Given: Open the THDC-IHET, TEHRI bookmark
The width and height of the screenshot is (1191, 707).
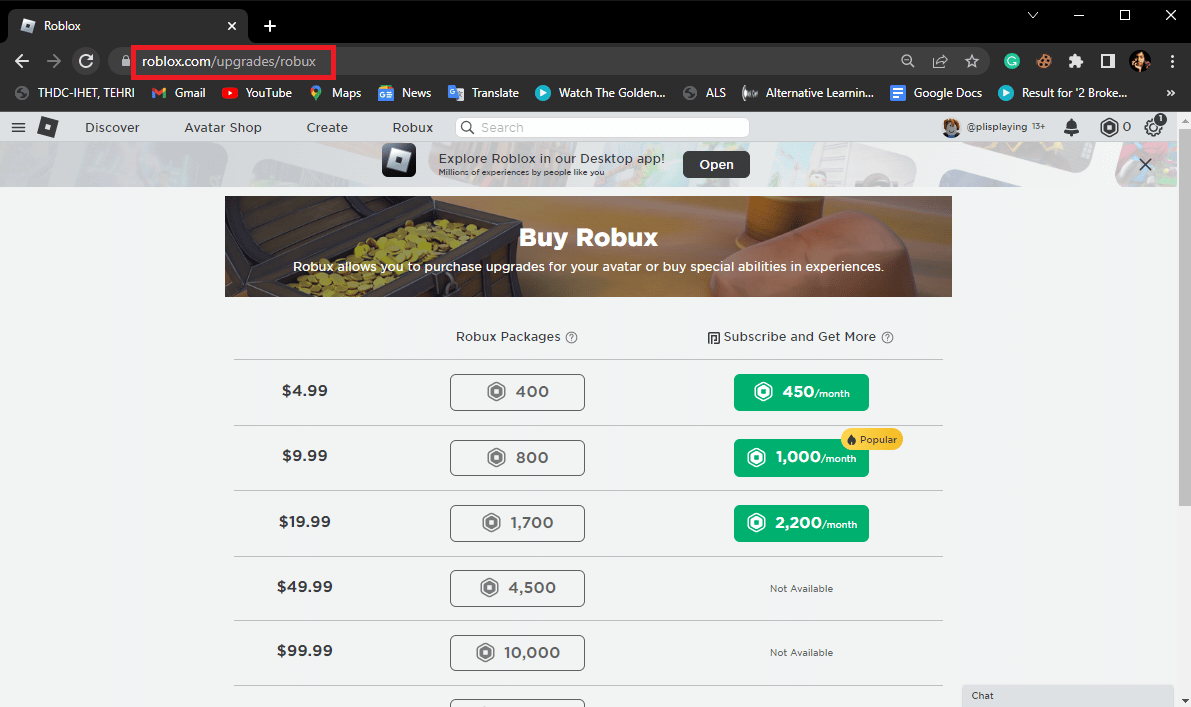Looking at the screenshot, I should tap(75, 93).
